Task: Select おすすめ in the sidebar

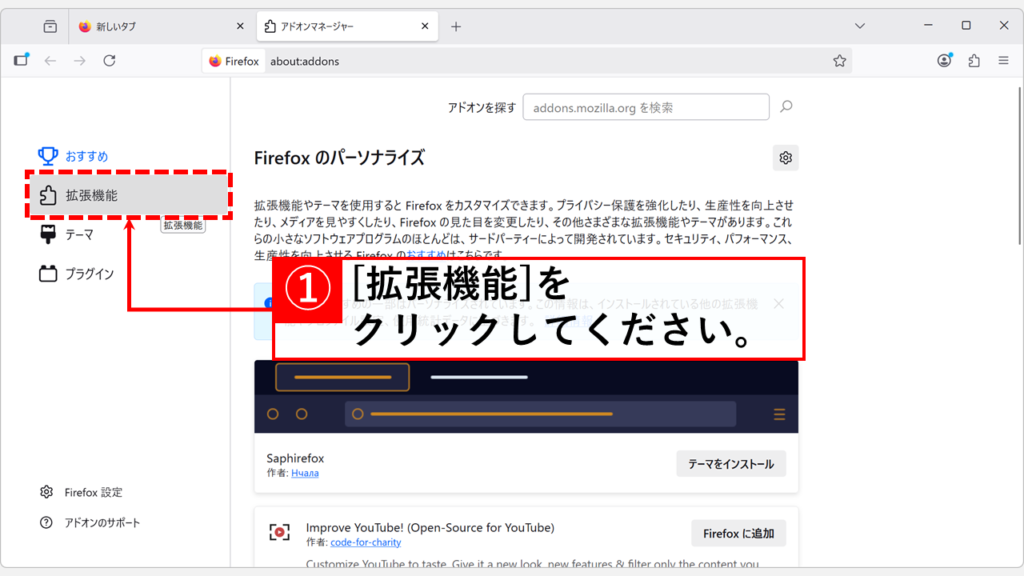Action: tap(87, 157)
